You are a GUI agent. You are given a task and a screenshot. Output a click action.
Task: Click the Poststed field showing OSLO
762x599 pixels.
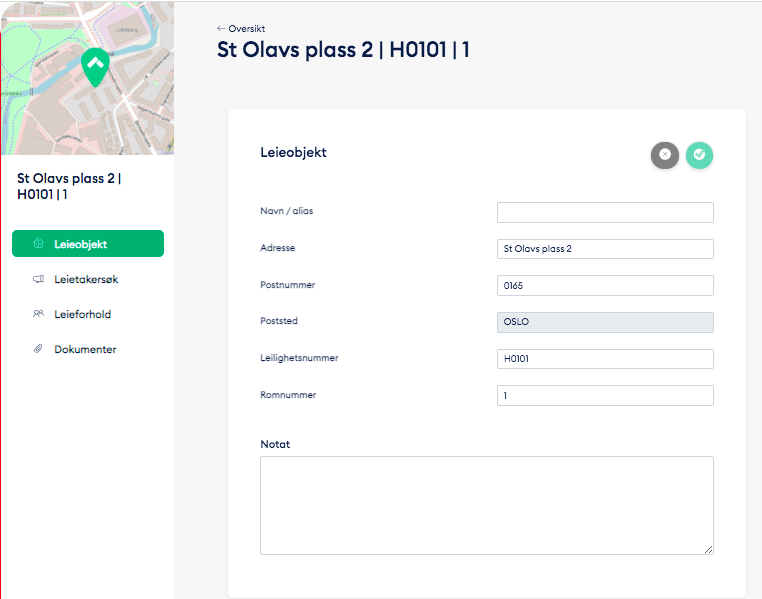pyautogui.click(x=605, y=322)
